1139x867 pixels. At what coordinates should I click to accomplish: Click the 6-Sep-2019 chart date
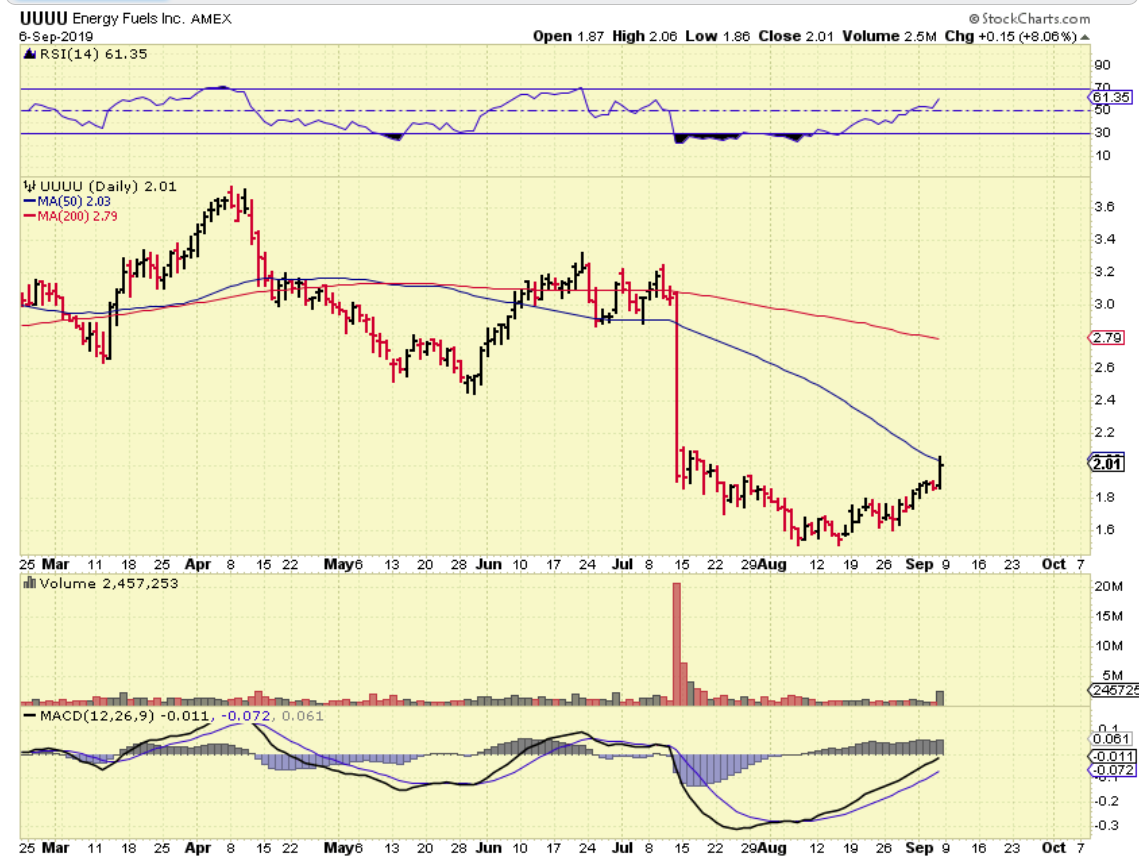(54, 36)
